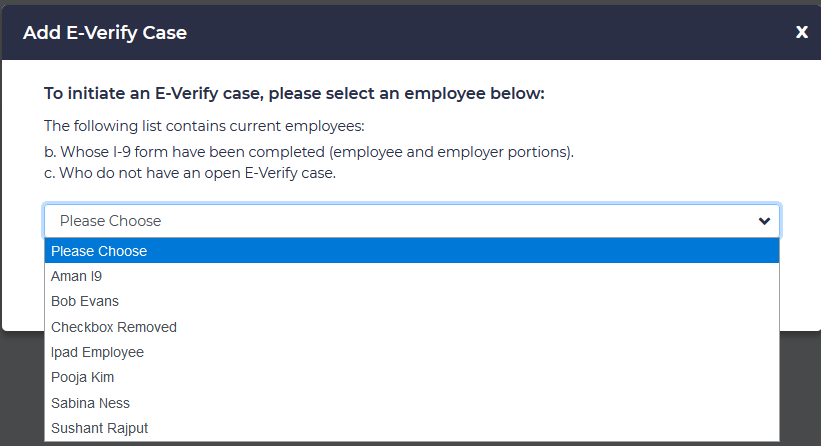The width and height of the screenshot is (821, 446).
Task: Click the employee select box showing Please Choose
Action: click(400, 221)
